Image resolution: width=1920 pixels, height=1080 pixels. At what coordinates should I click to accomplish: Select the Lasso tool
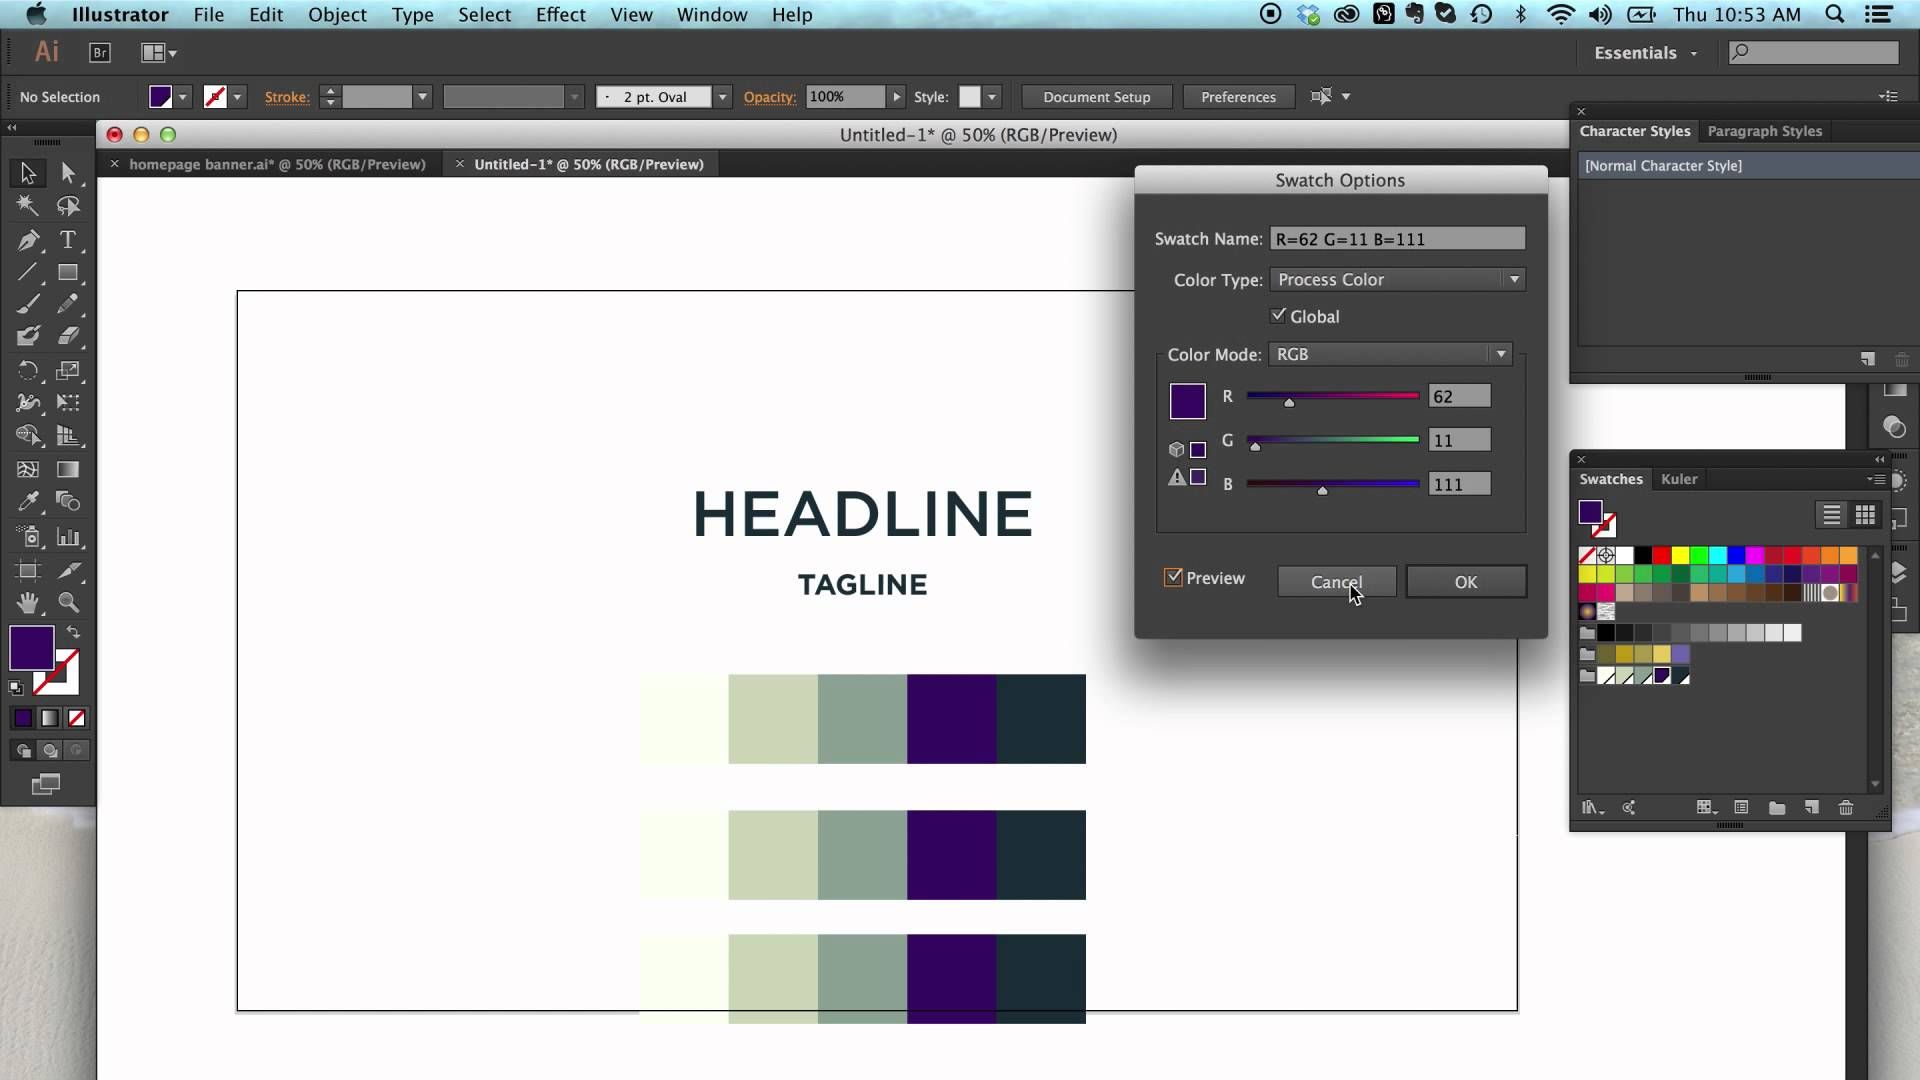tap(68, 206)
